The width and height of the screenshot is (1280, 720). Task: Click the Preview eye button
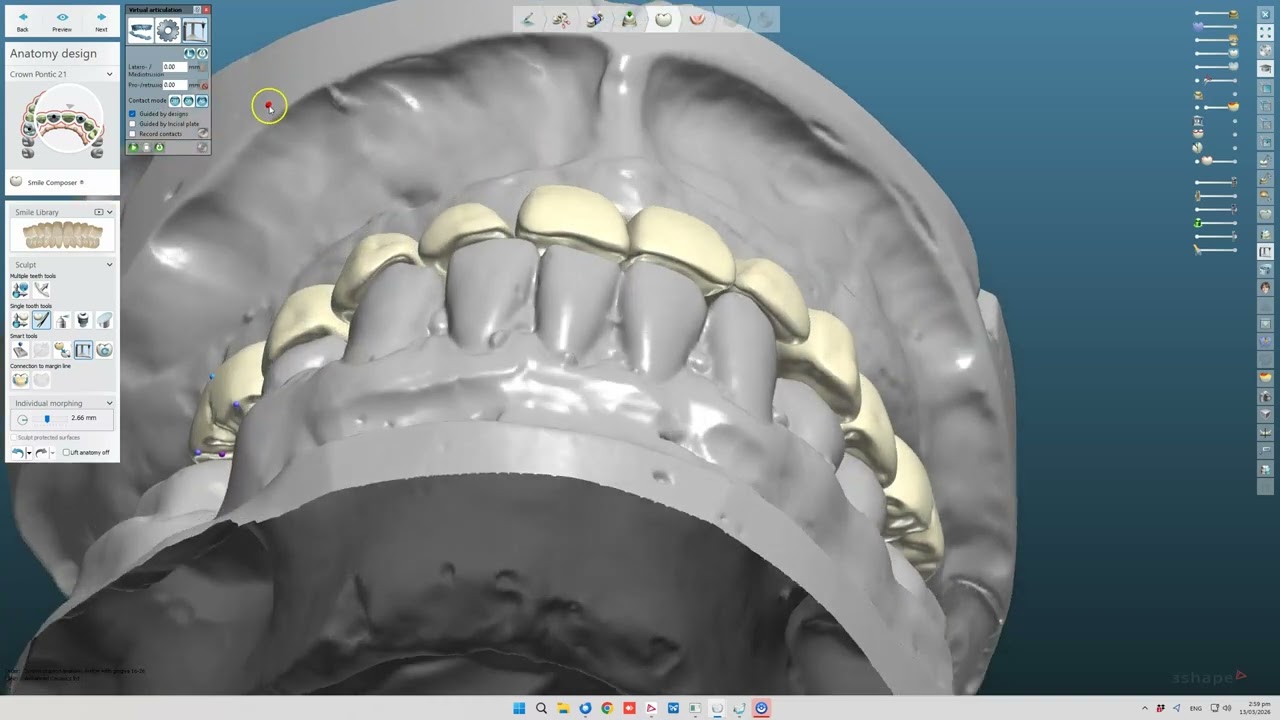click(62, 21)
